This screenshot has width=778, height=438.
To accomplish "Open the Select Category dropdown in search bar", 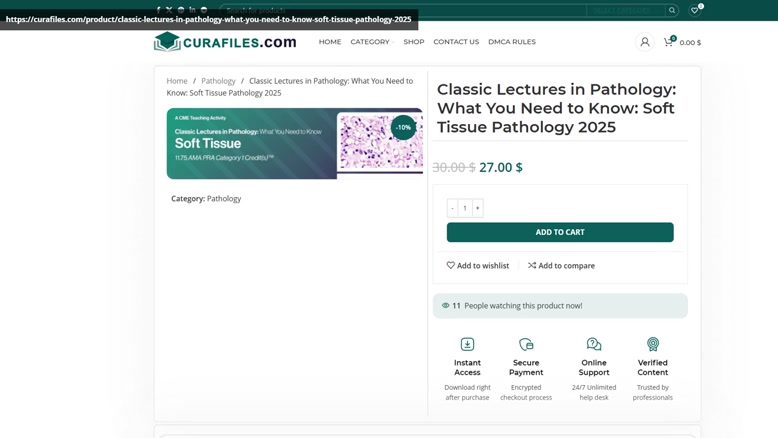I will coord(626,10).
